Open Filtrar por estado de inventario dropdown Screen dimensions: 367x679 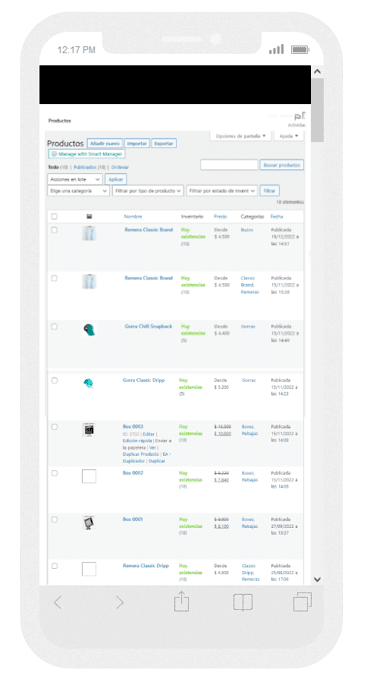pyautogui.click(x=222, y=191)
